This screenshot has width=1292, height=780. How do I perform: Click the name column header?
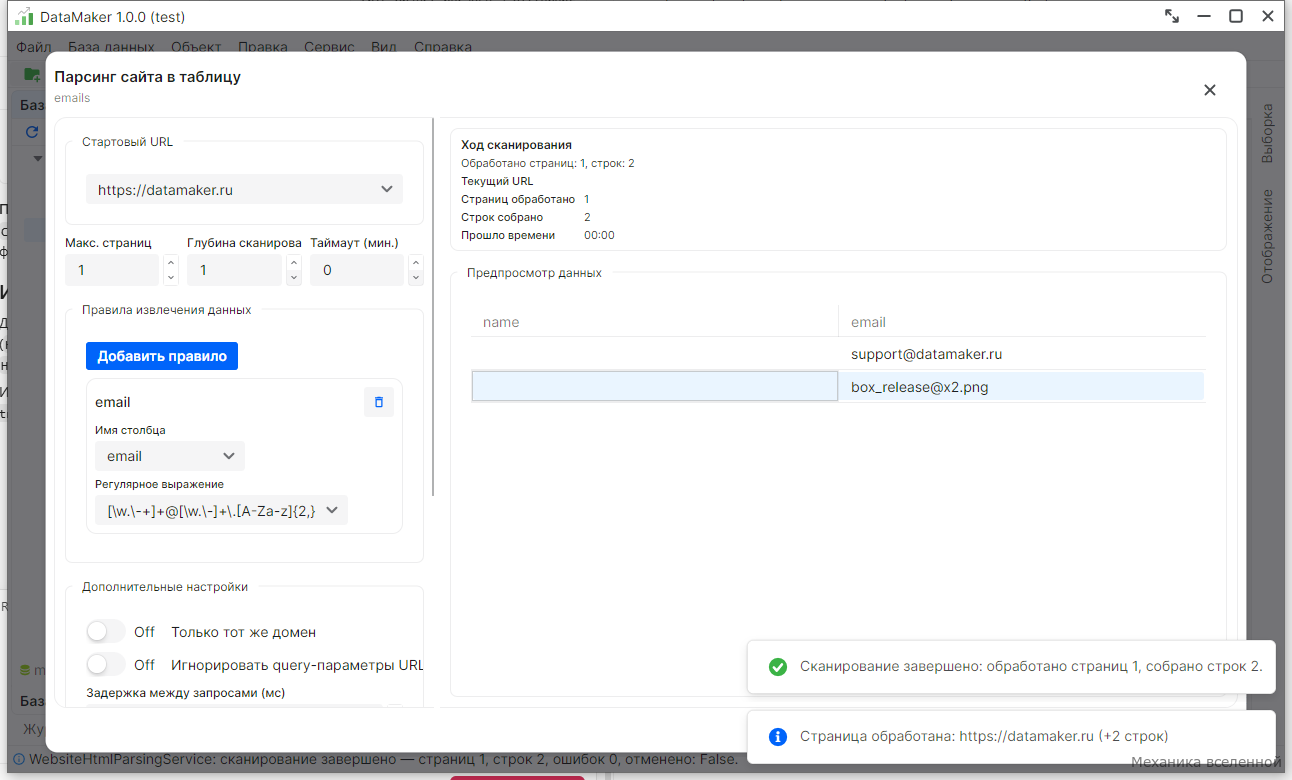(x=654, y=322)
